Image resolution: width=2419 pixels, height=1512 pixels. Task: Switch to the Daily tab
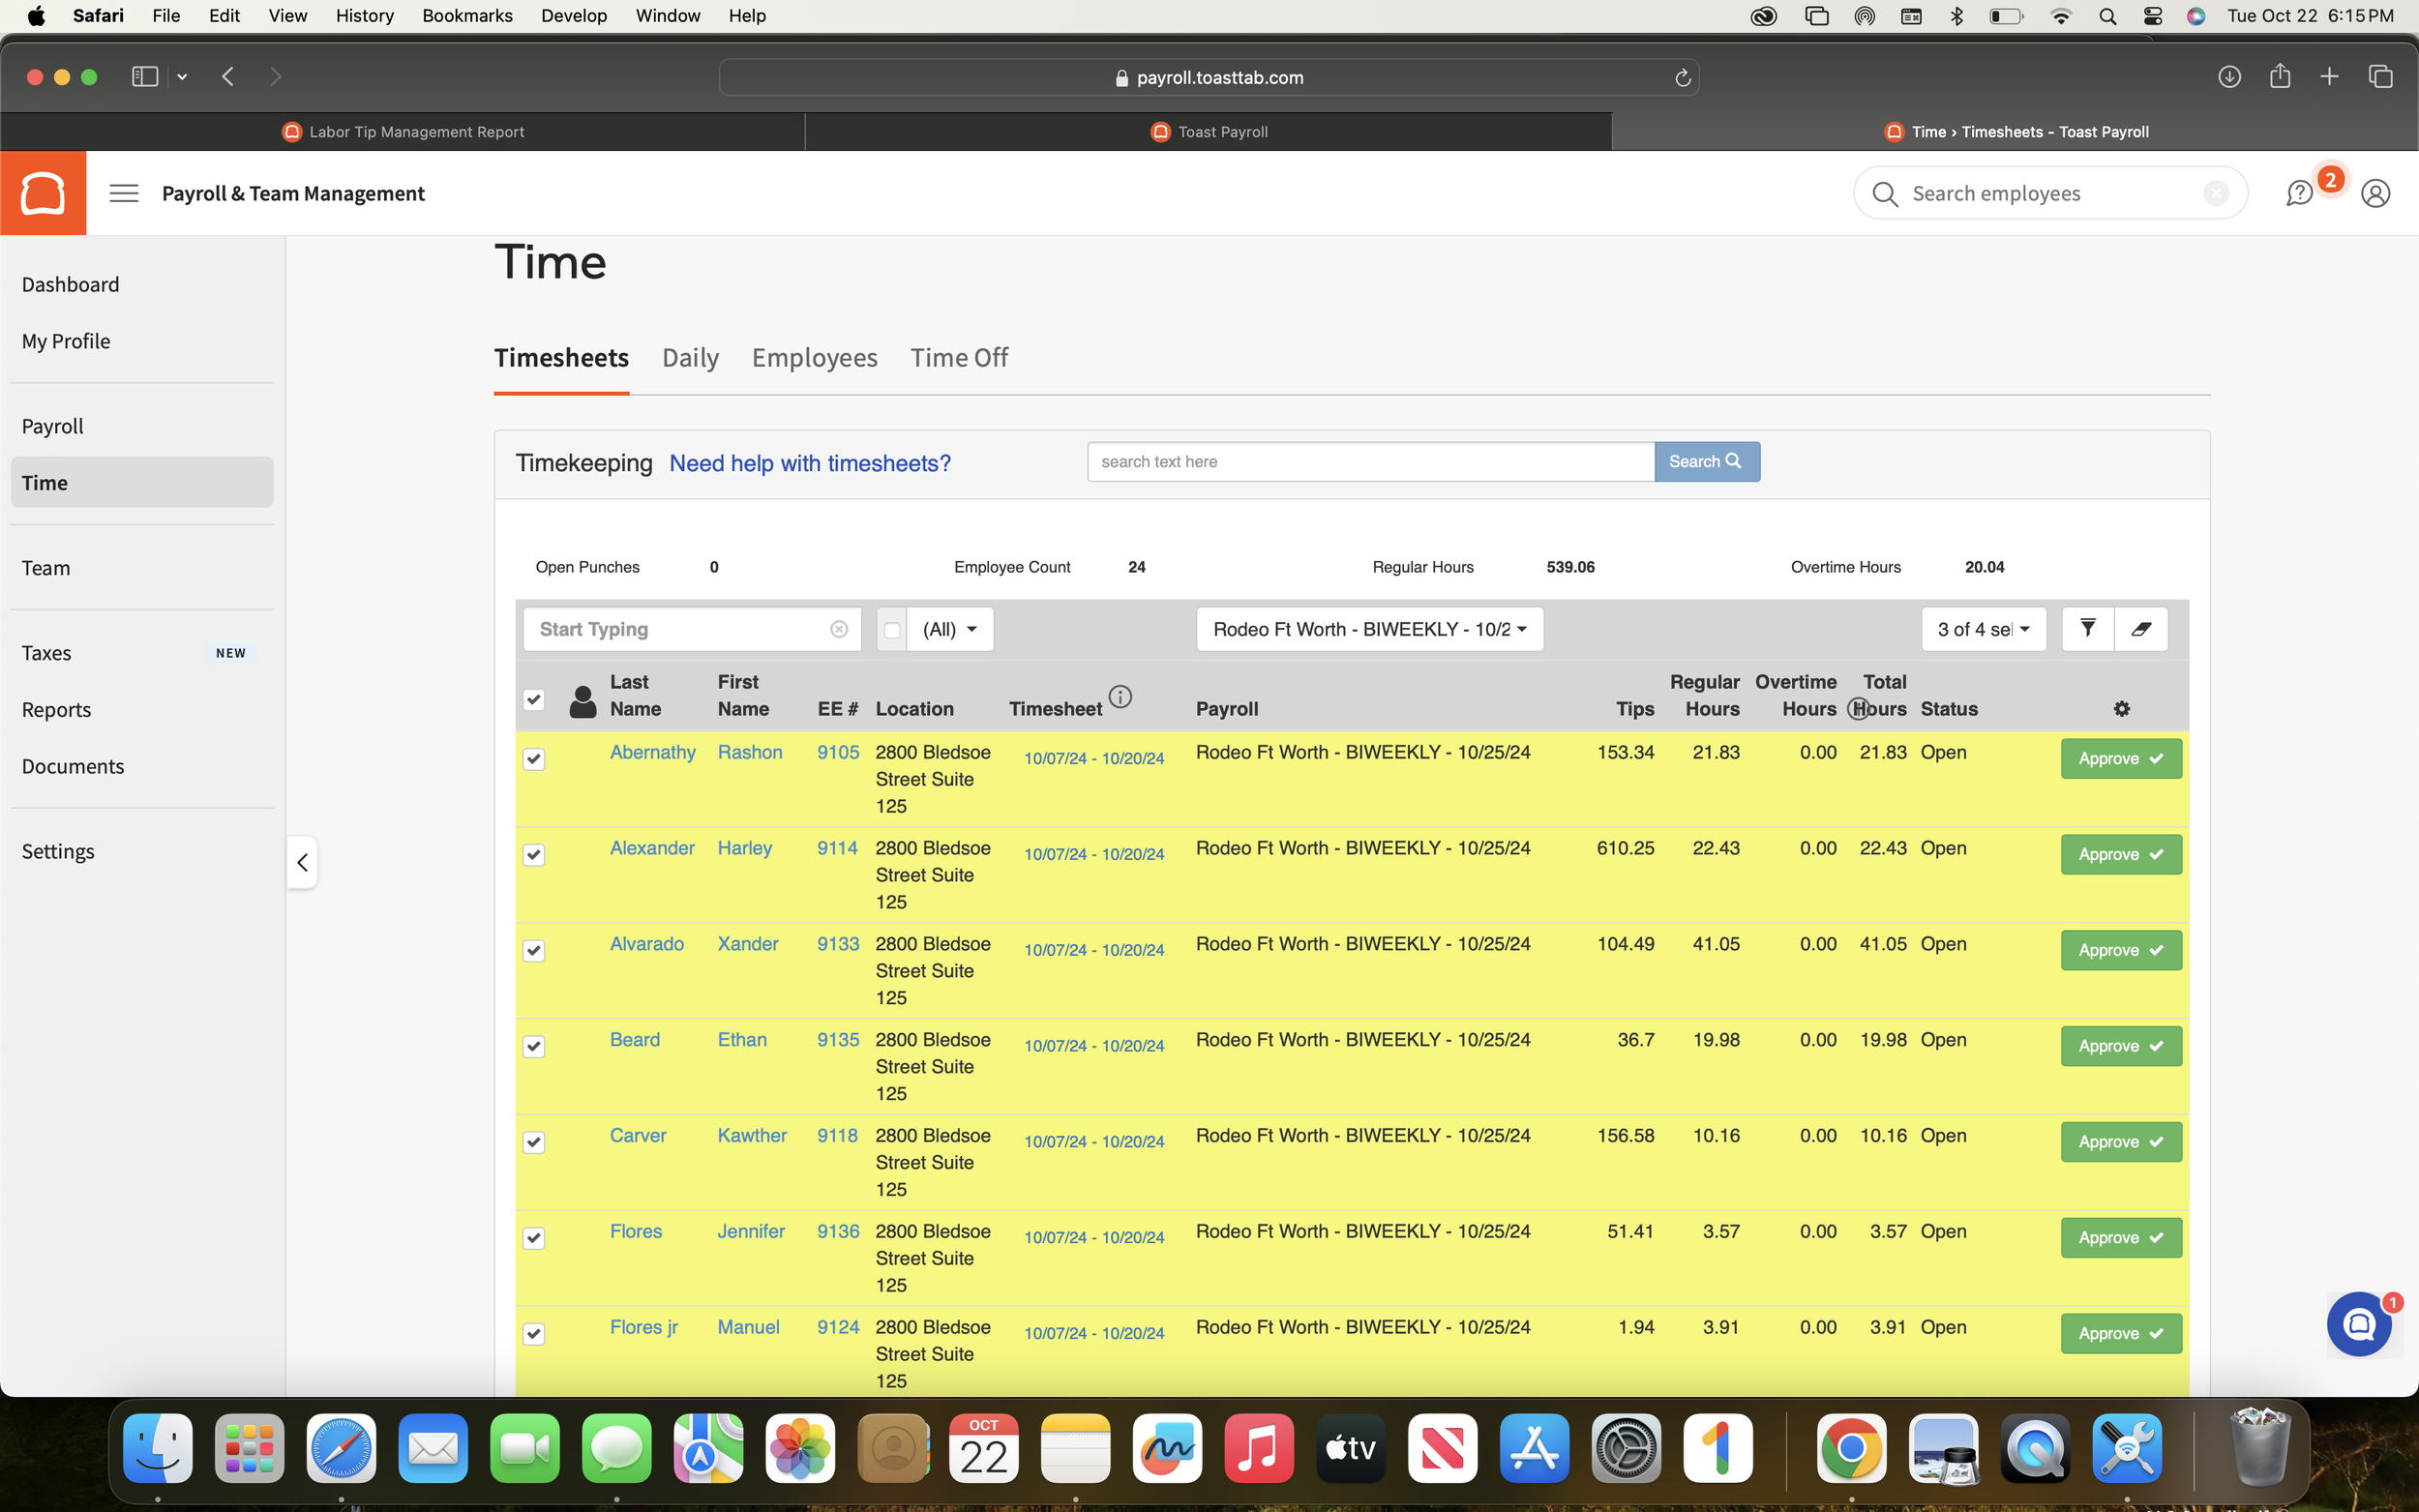690,357
